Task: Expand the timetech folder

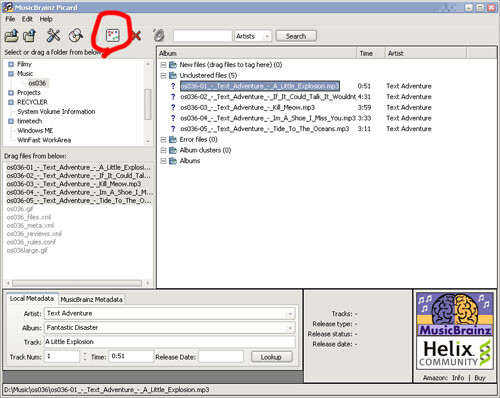Action: pos(11,121)
